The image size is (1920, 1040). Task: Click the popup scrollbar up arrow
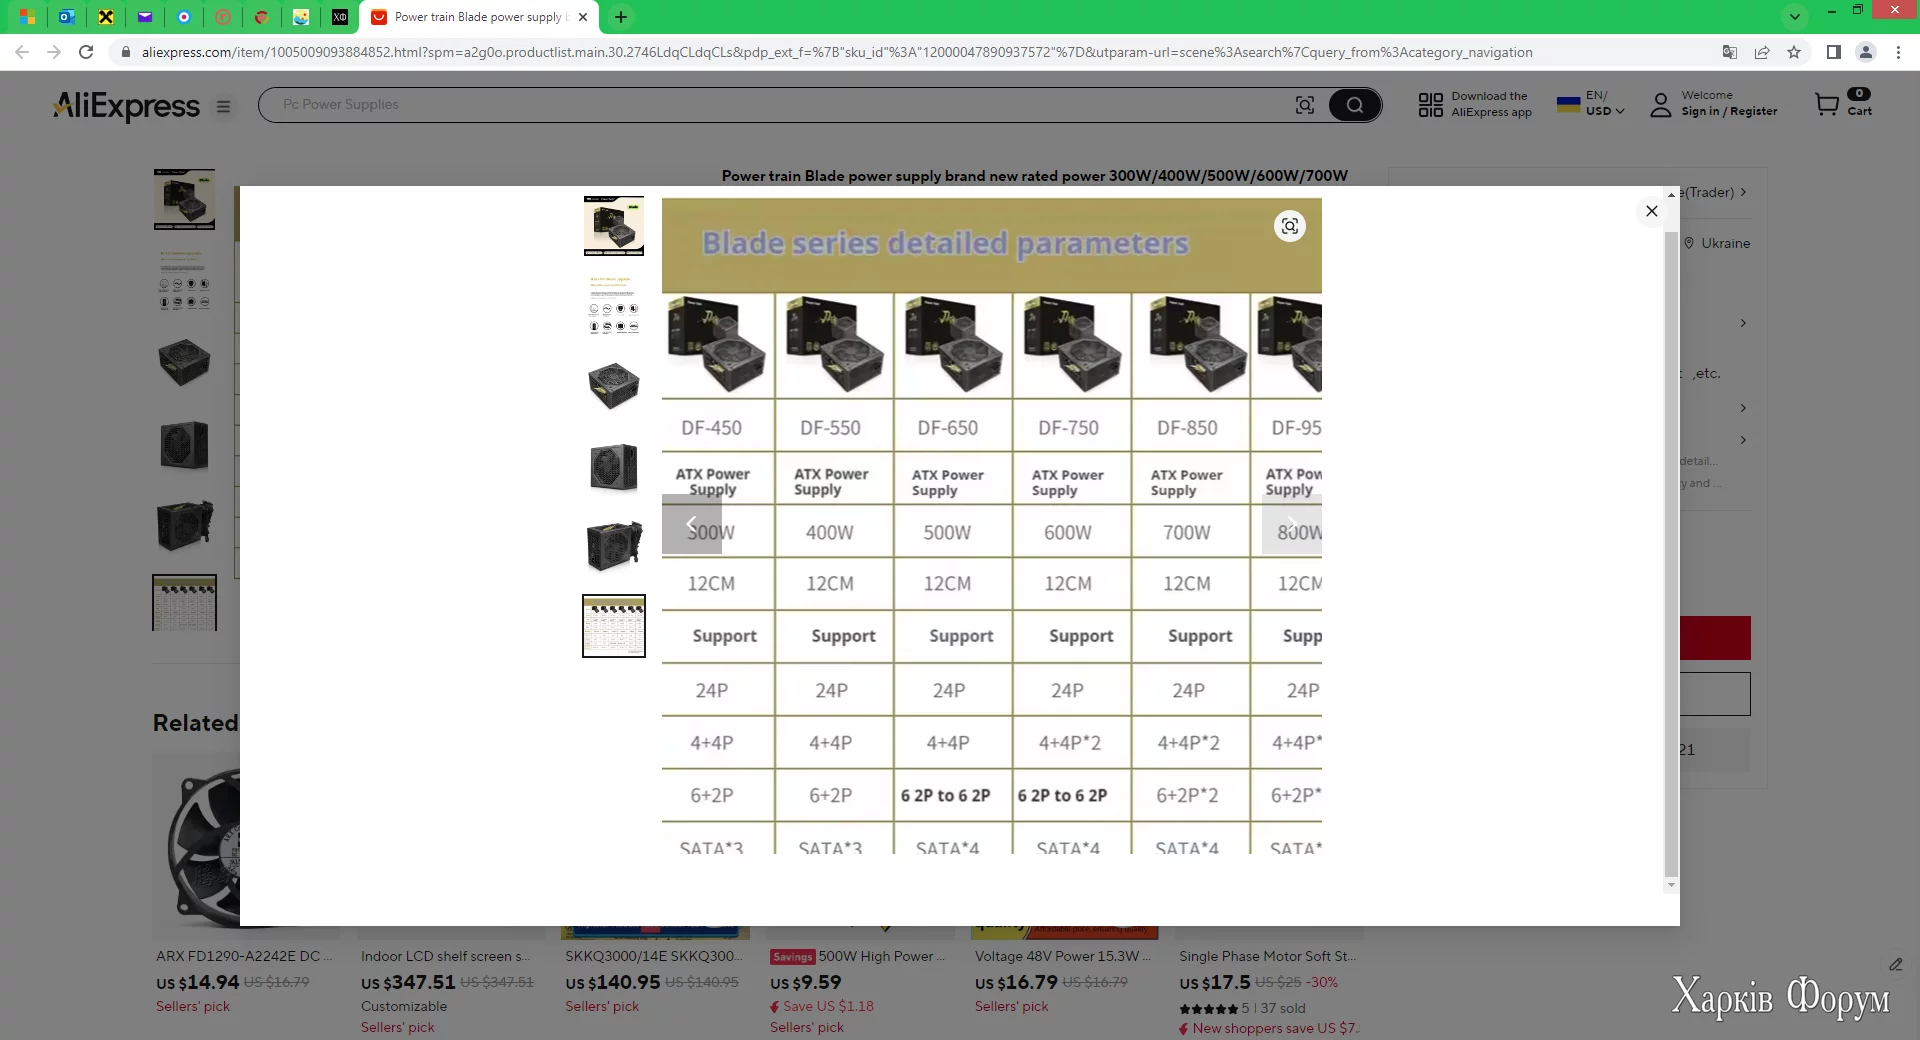tap(1671, 194)
